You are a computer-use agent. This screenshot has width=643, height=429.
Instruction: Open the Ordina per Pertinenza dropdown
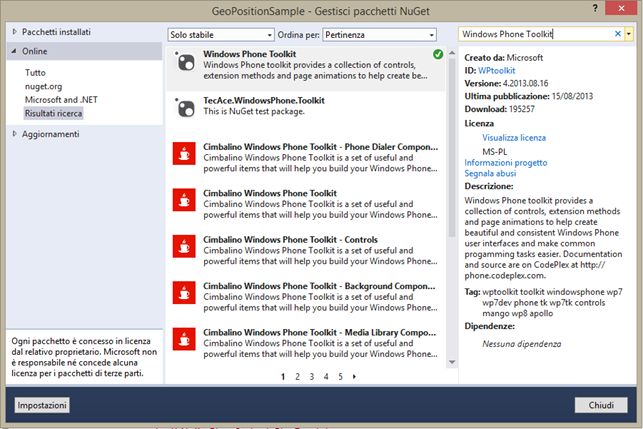point(379,35)
